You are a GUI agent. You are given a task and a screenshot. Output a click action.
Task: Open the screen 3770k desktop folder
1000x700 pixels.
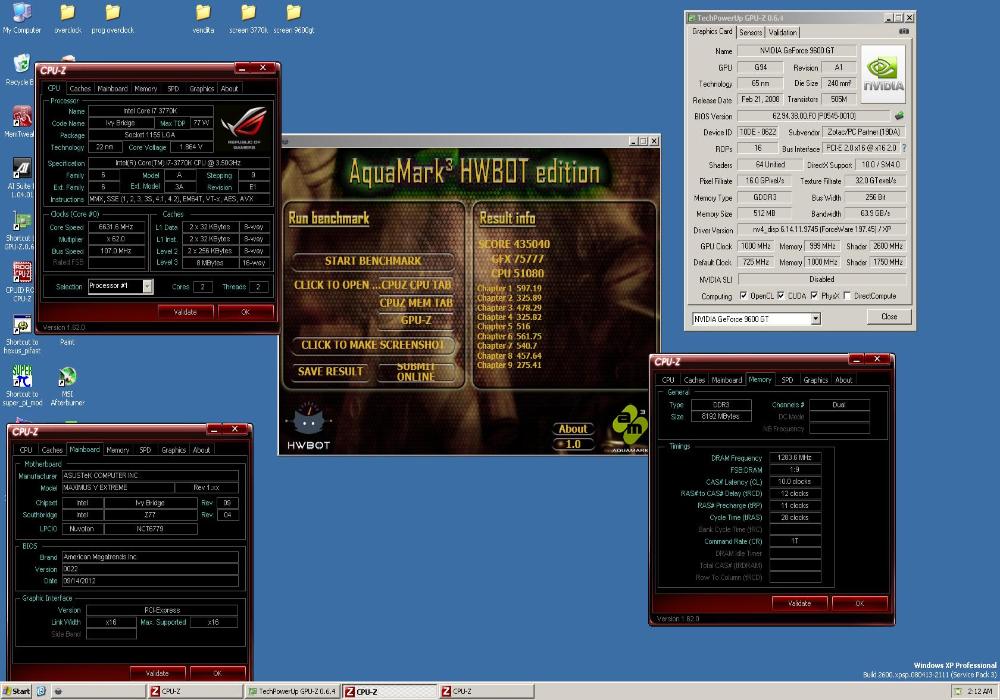click(248, 17)
